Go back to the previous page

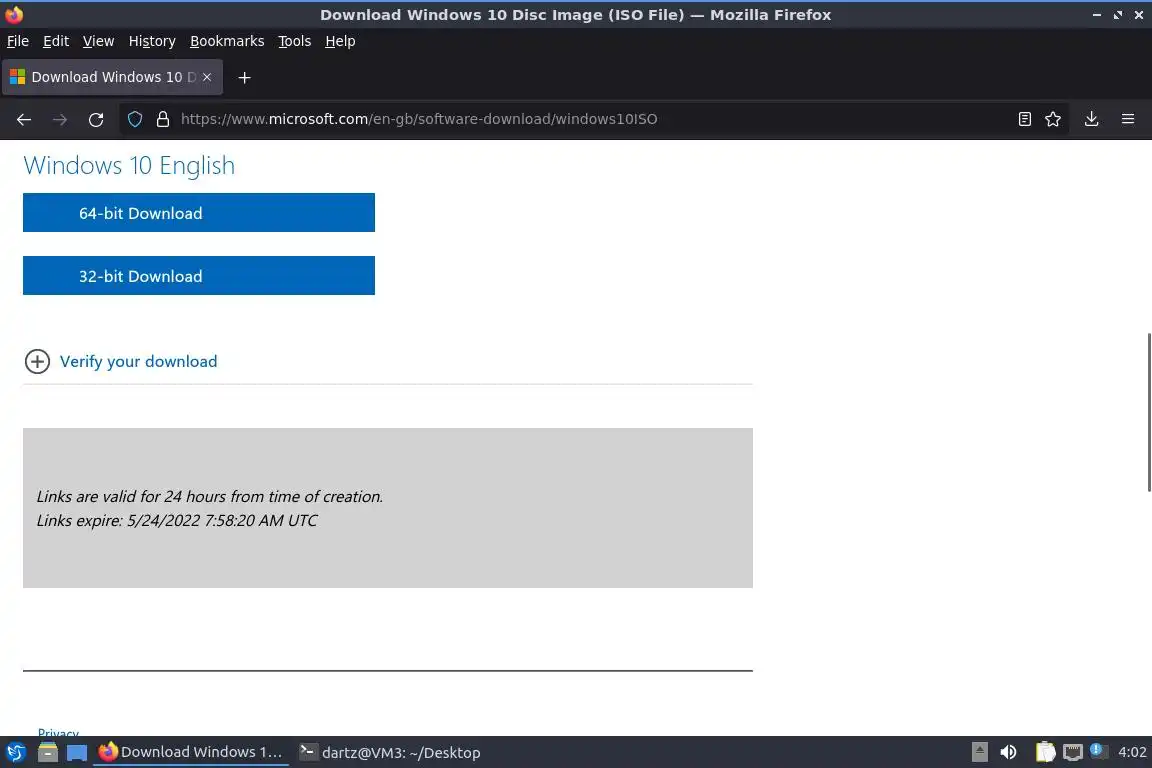[x=24, y=119]
